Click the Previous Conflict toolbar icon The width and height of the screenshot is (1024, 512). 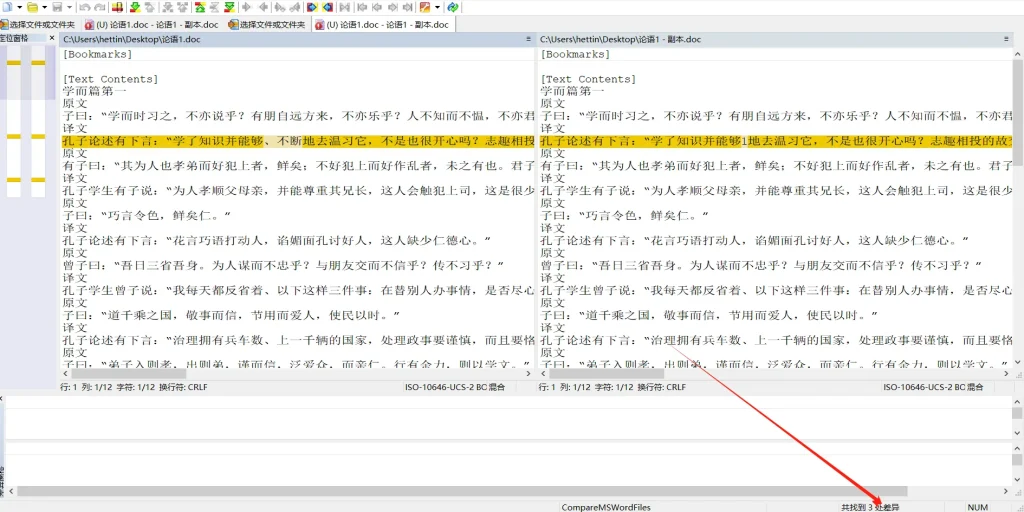pos(183,7)
